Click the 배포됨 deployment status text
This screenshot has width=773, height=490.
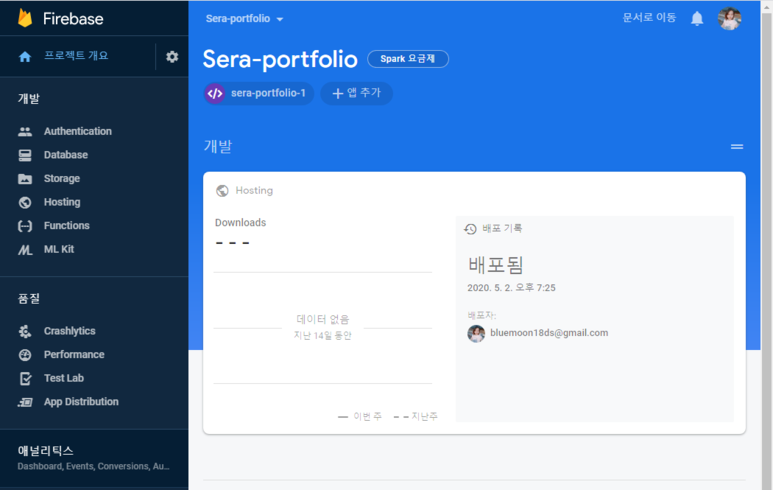495,265
